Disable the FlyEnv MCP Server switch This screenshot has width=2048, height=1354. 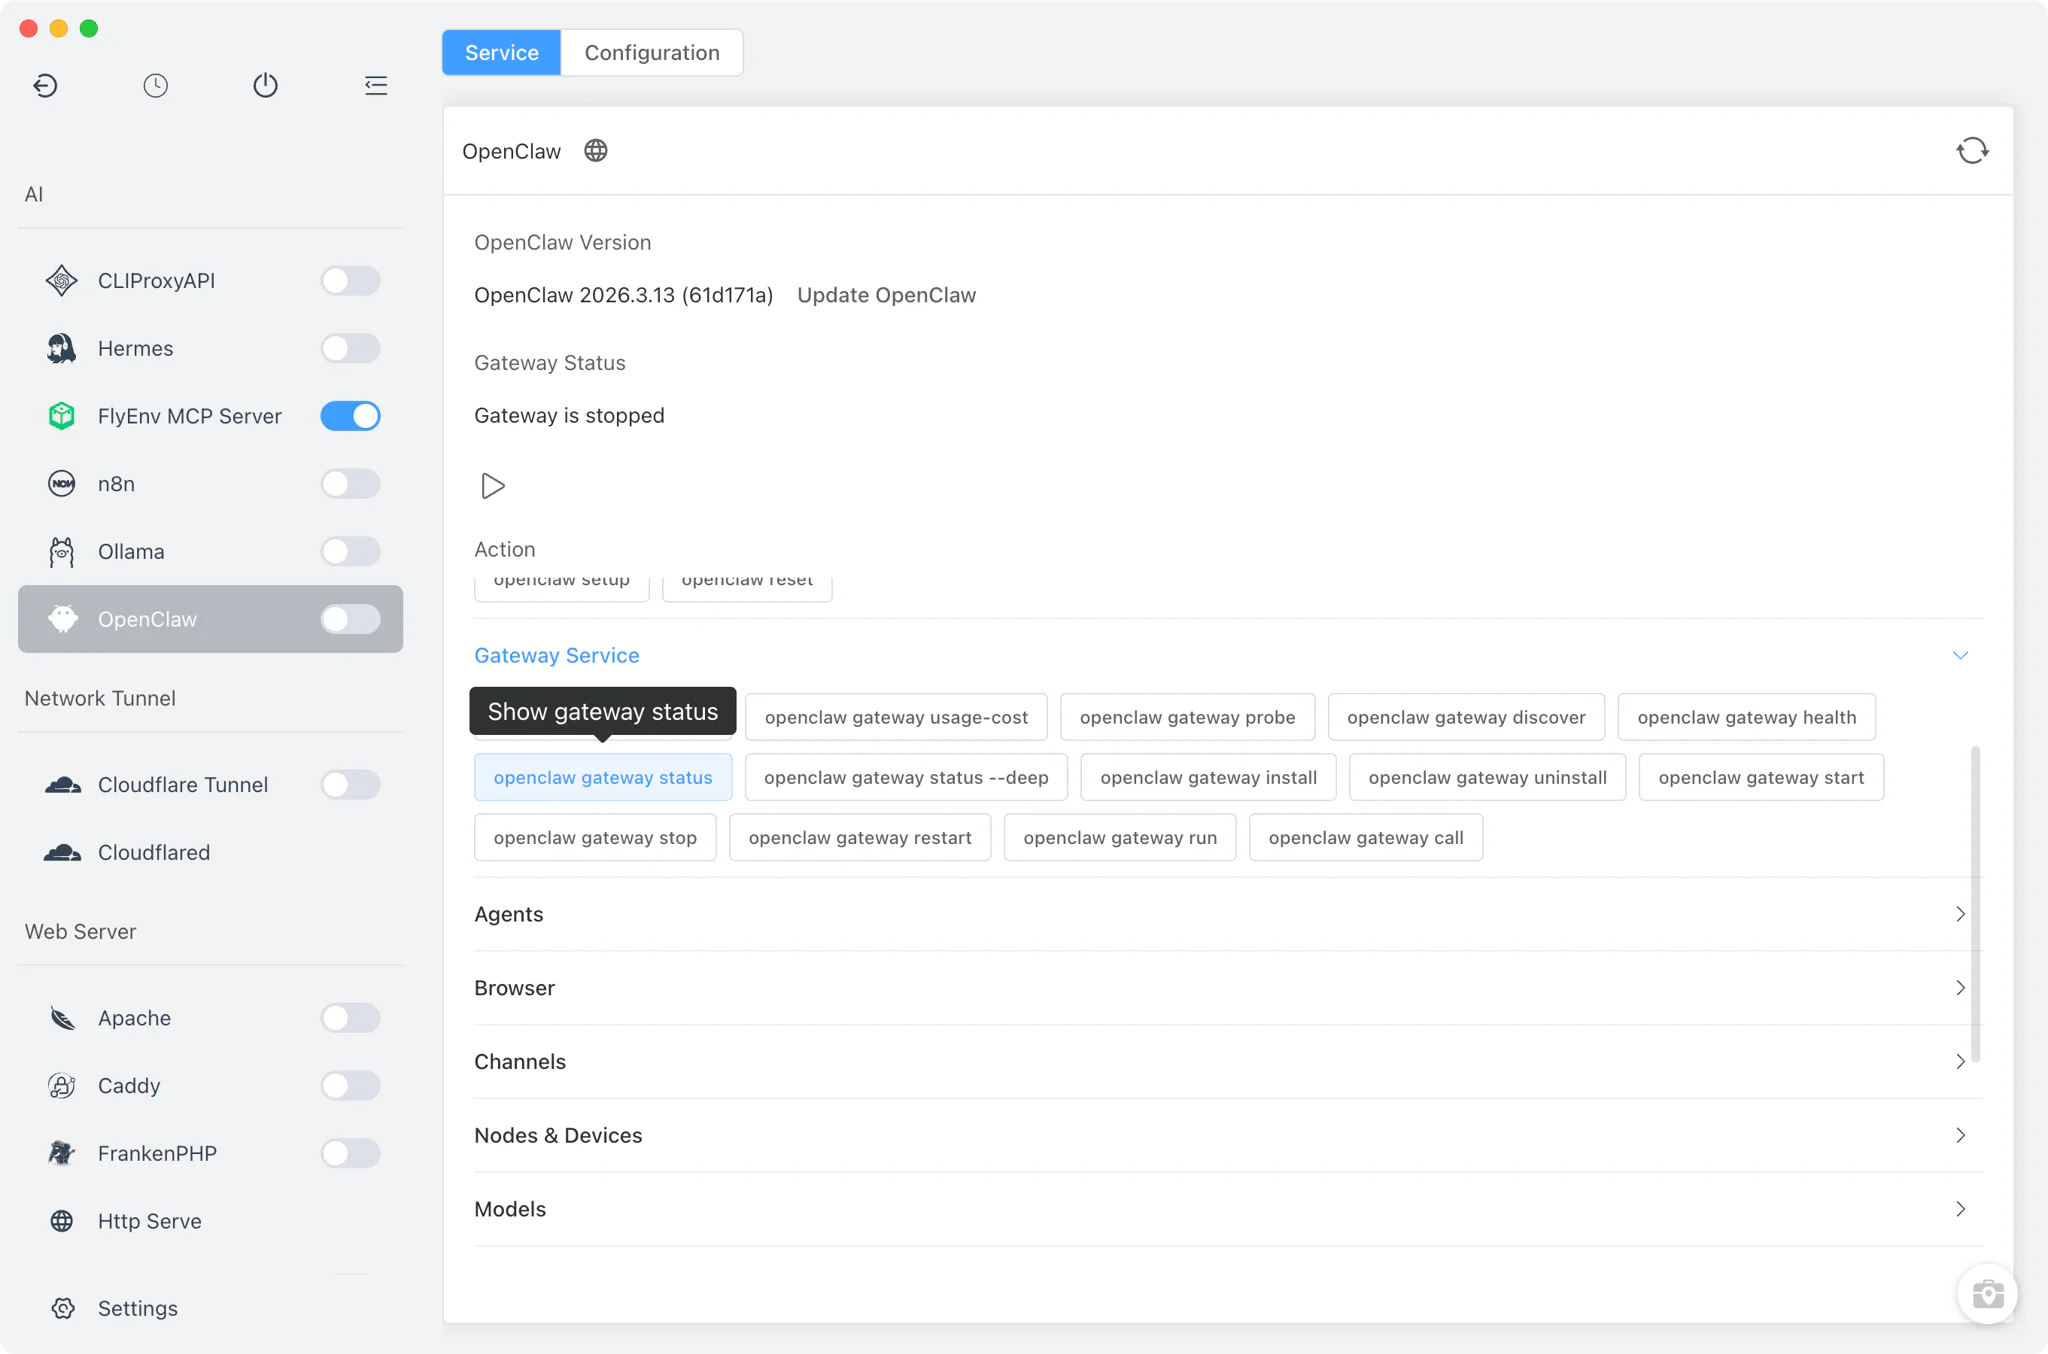point(350,416)
